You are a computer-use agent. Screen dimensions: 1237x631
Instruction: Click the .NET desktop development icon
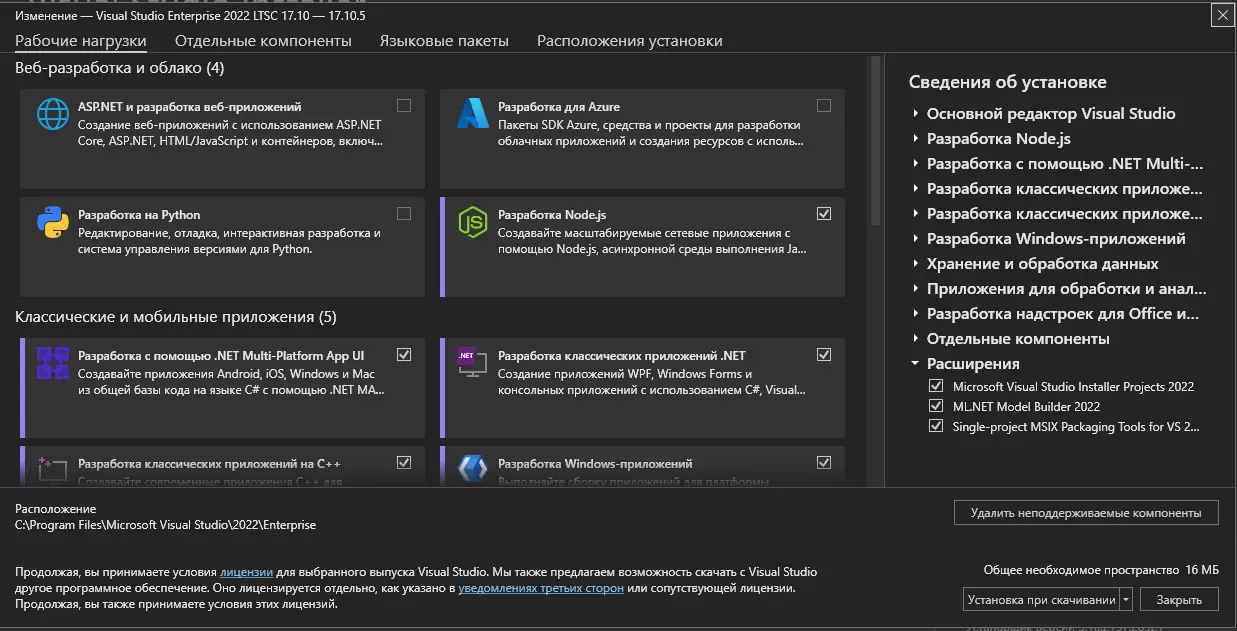472,362
